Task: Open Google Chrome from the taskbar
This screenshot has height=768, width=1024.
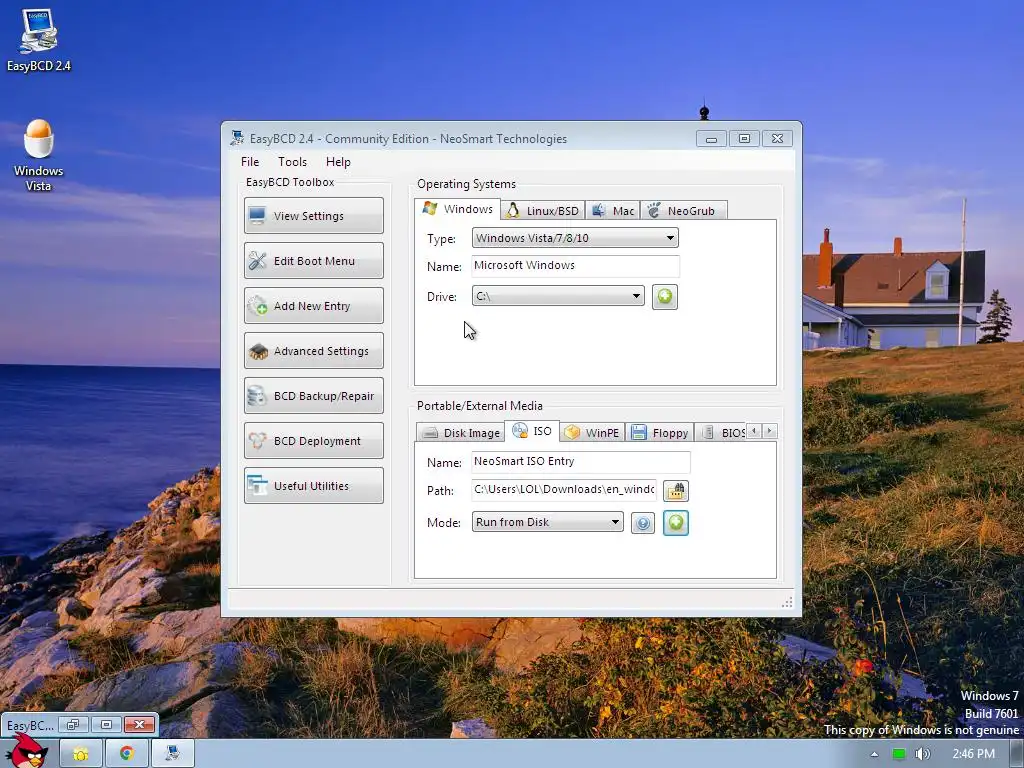Action: pos(126,754)
